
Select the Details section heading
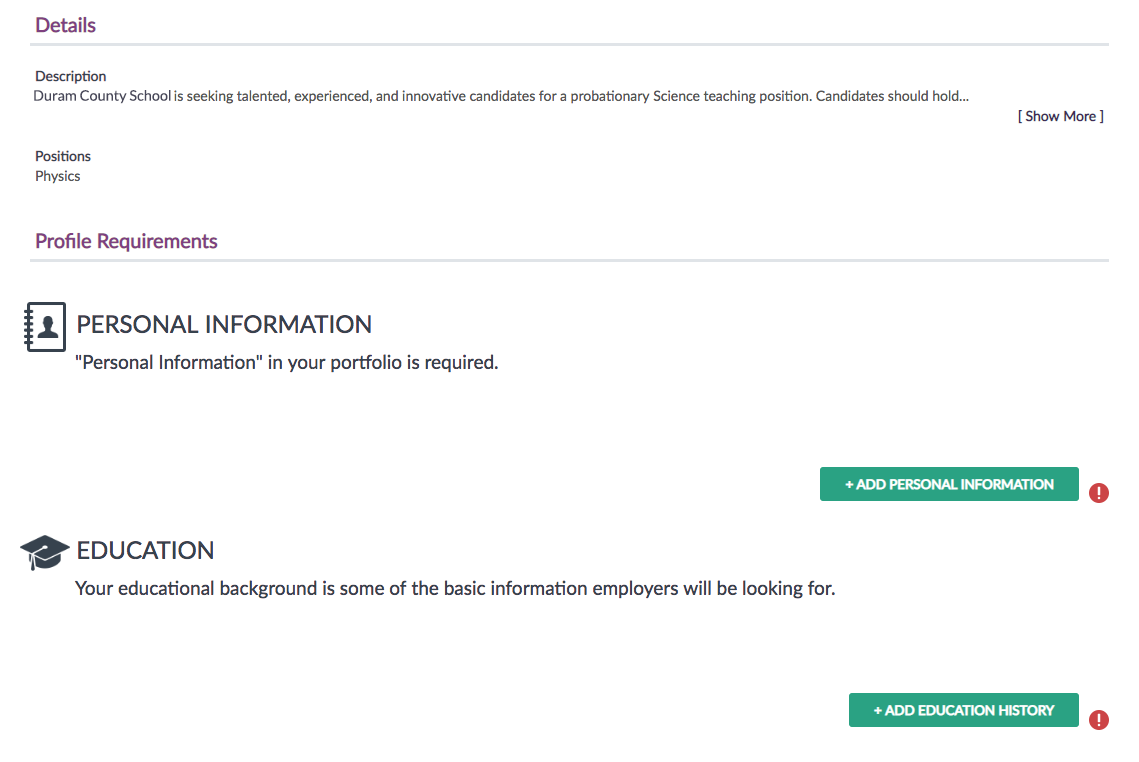click(x=65, y=25)
